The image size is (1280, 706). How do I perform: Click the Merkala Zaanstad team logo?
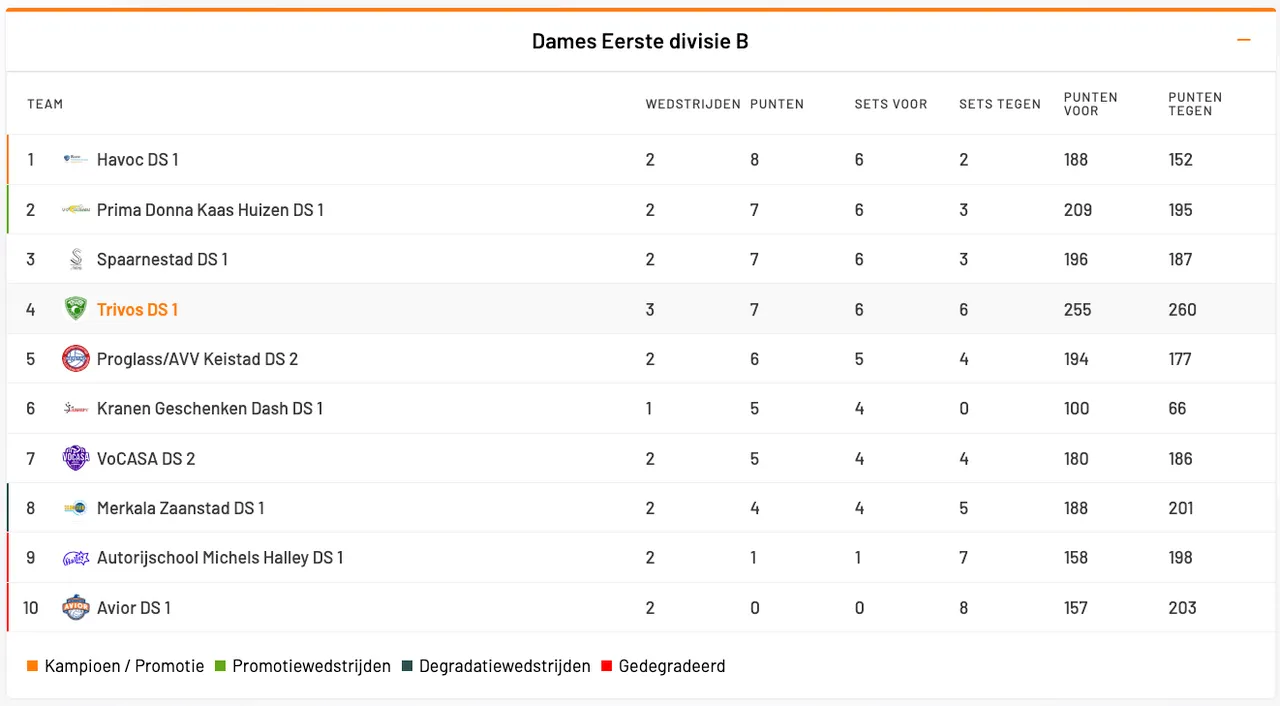pyautogui.click(x=76, y=508)
